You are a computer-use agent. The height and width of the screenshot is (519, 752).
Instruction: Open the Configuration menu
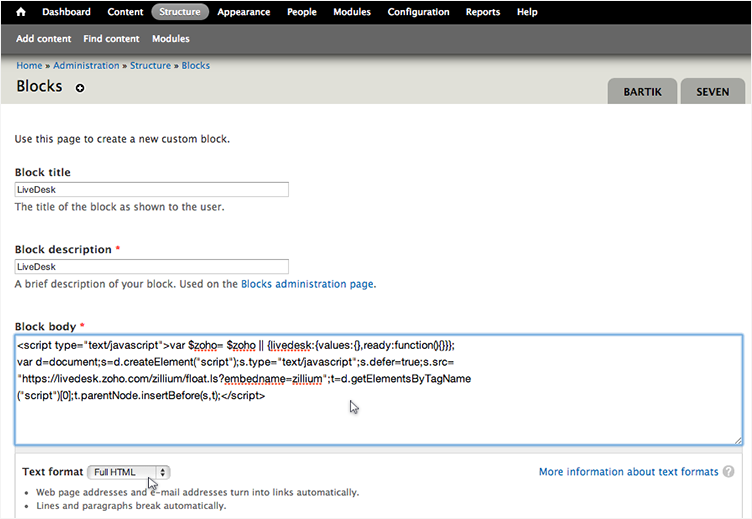point(418,12)
